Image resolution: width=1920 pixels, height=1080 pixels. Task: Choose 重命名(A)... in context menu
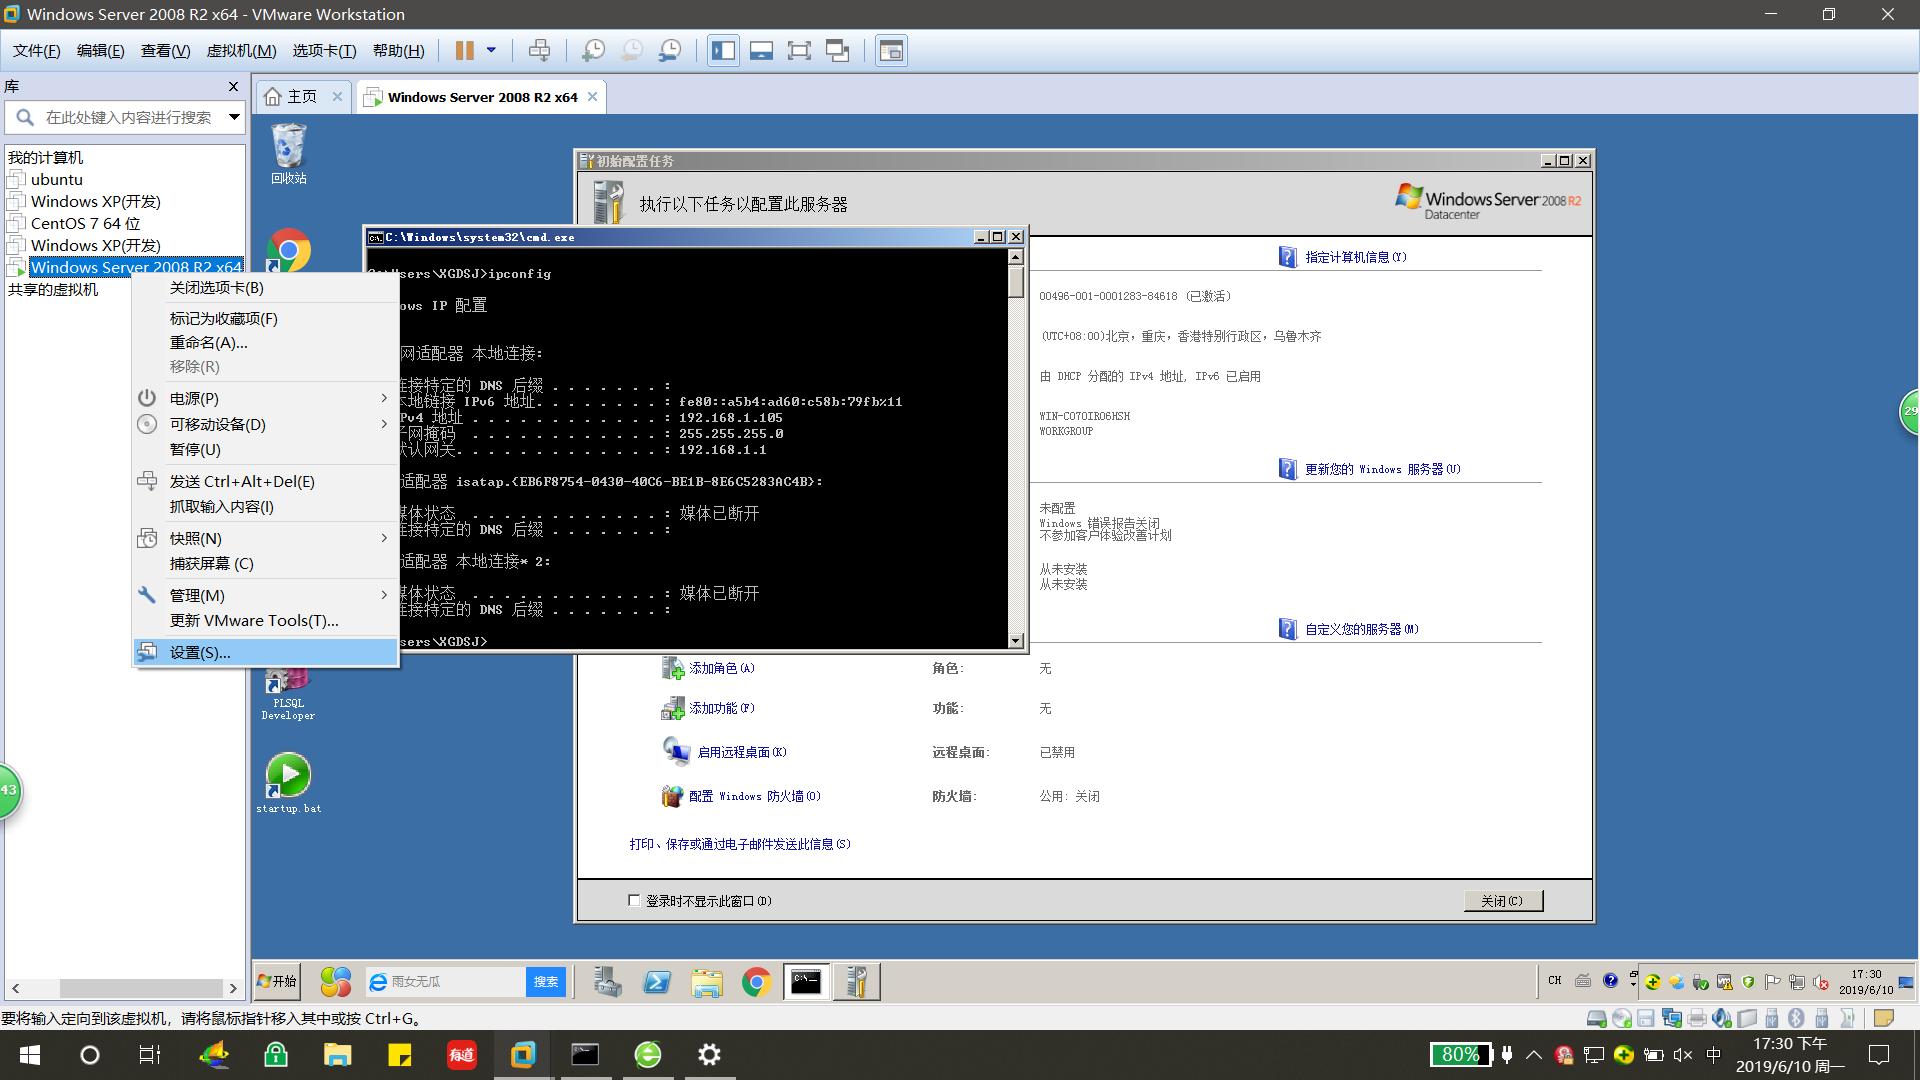tap(266, 342)
